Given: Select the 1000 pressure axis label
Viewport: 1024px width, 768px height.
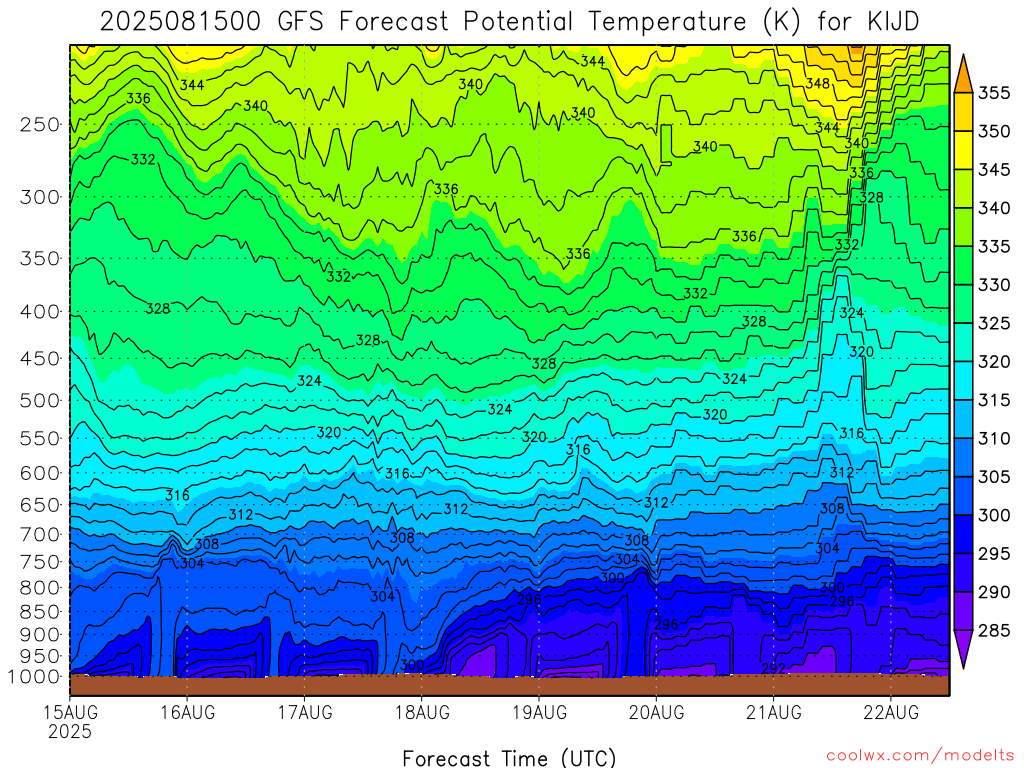Looking at the screenshot, I should (35, 677).
